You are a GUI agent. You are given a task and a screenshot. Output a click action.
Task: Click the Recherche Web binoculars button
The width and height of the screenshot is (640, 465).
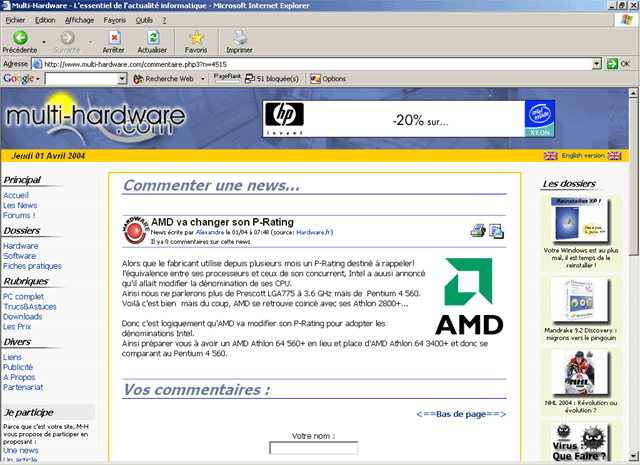(164, 79)
